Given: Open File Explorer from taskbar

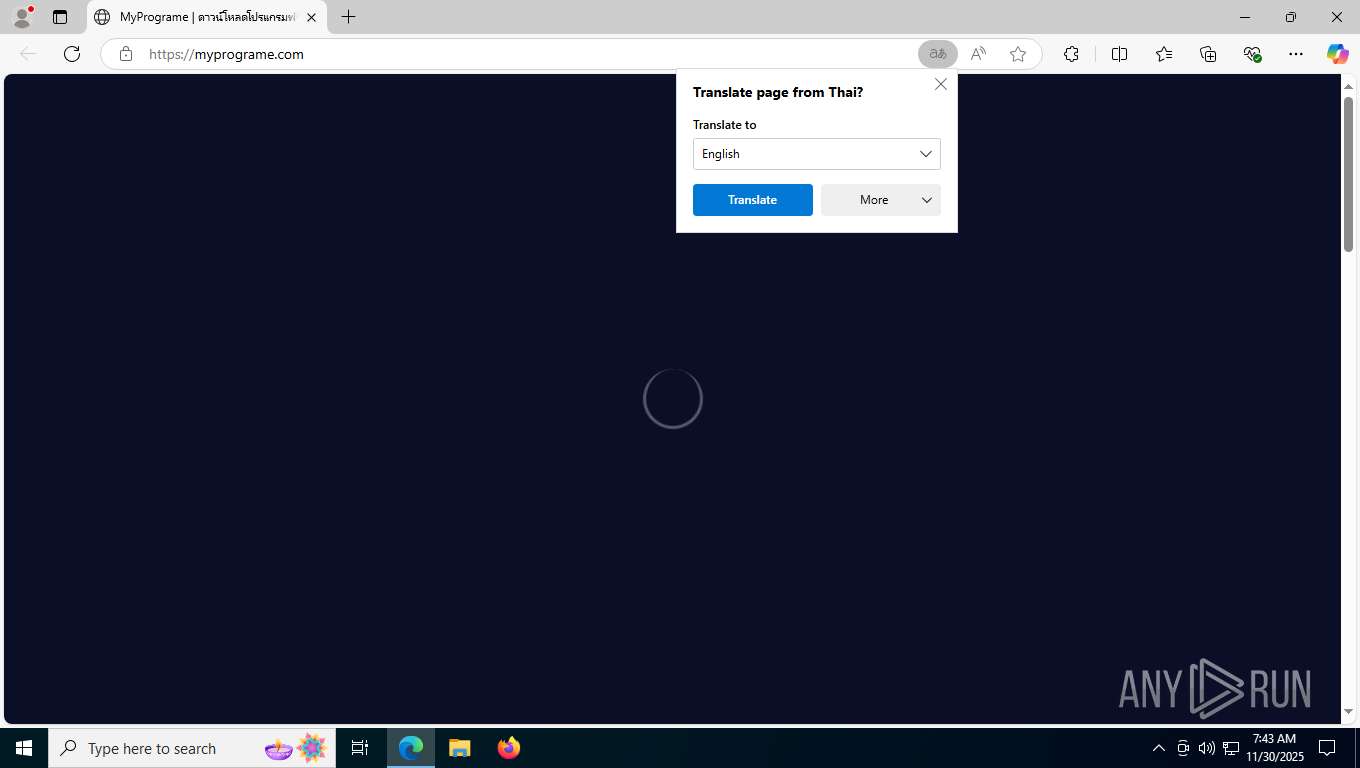Looking at the screenshot, I should (459, 748).
